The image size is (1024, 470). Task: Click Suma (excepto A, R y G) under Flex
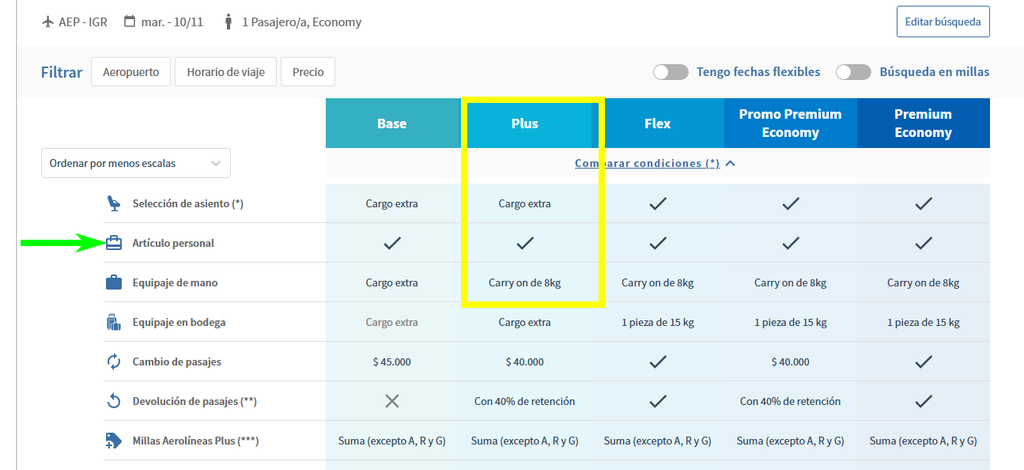point(658,441)
